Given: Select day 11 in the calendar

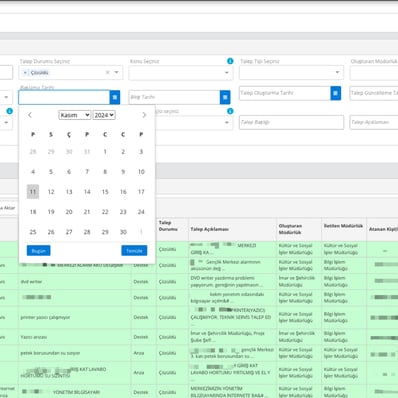Looking at the screenshot, I should (33, 192).
